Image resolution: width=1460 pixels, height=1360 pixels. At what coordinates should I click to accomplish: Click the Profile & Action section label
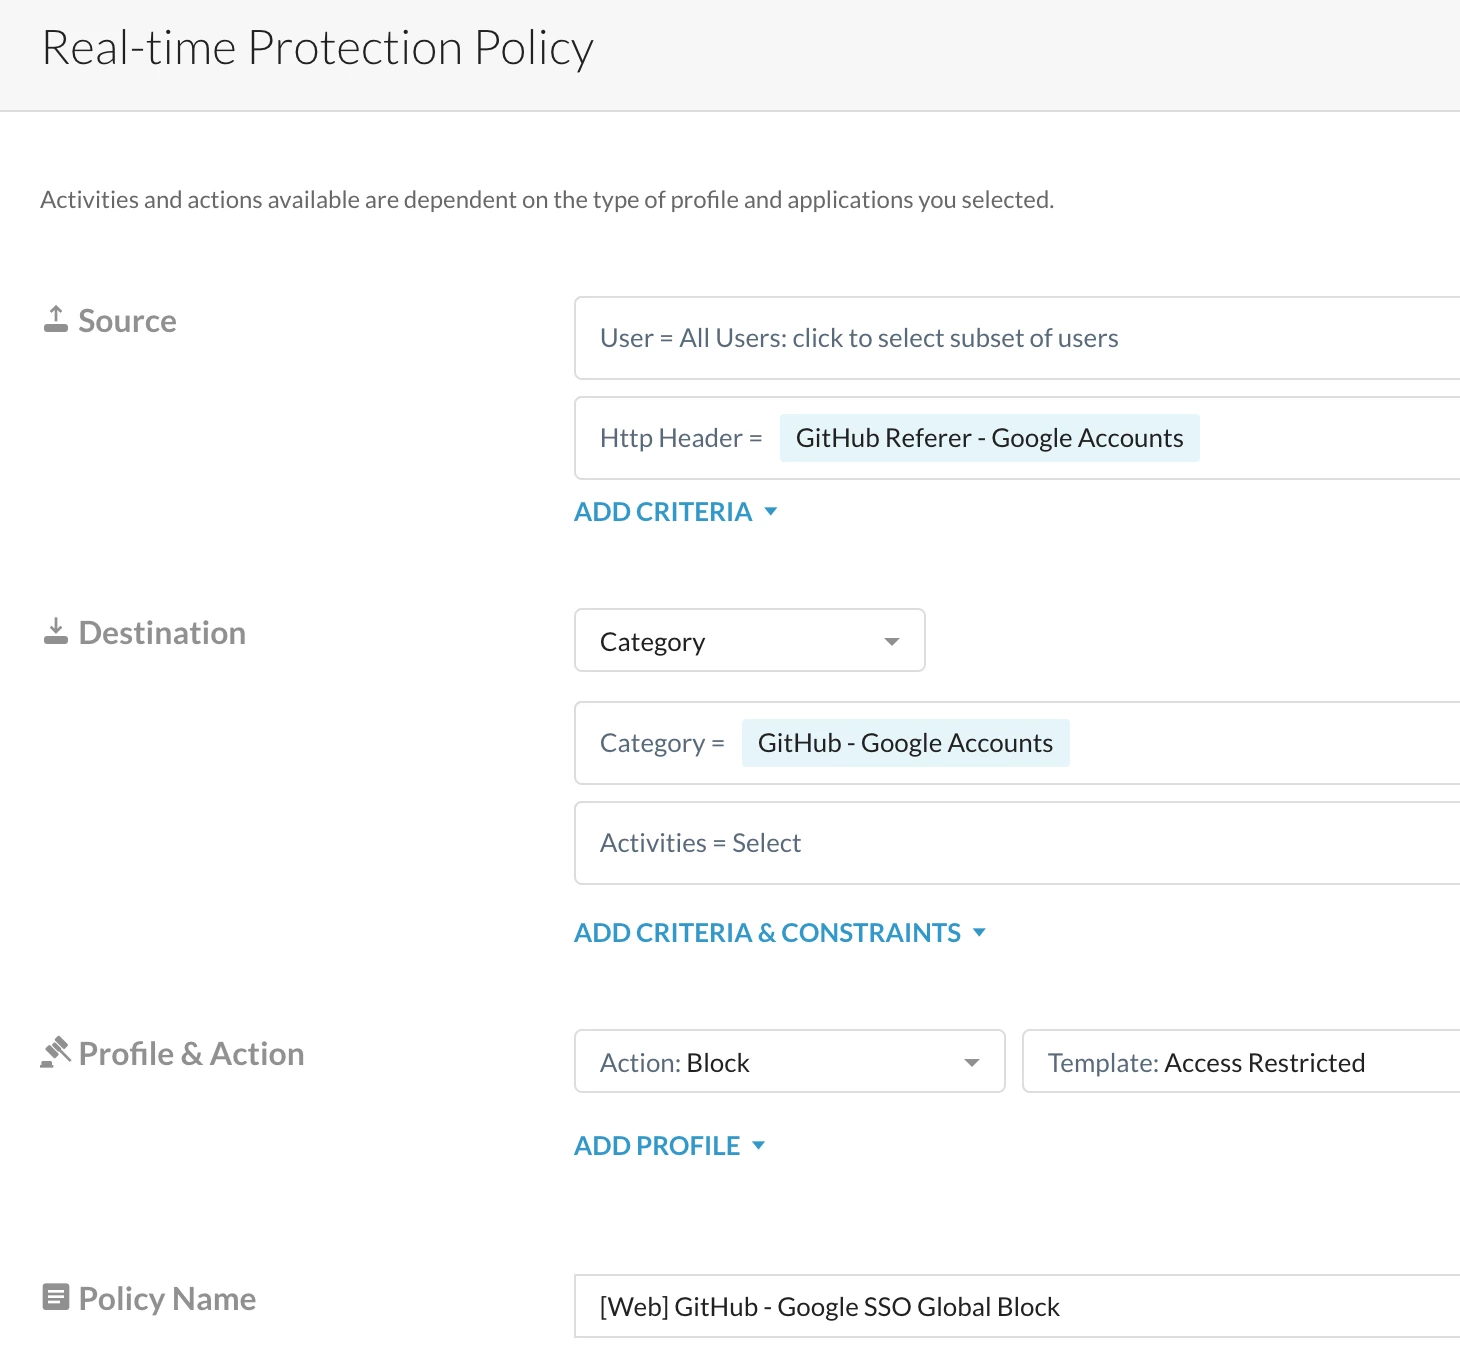click(x=191, y=1054)
